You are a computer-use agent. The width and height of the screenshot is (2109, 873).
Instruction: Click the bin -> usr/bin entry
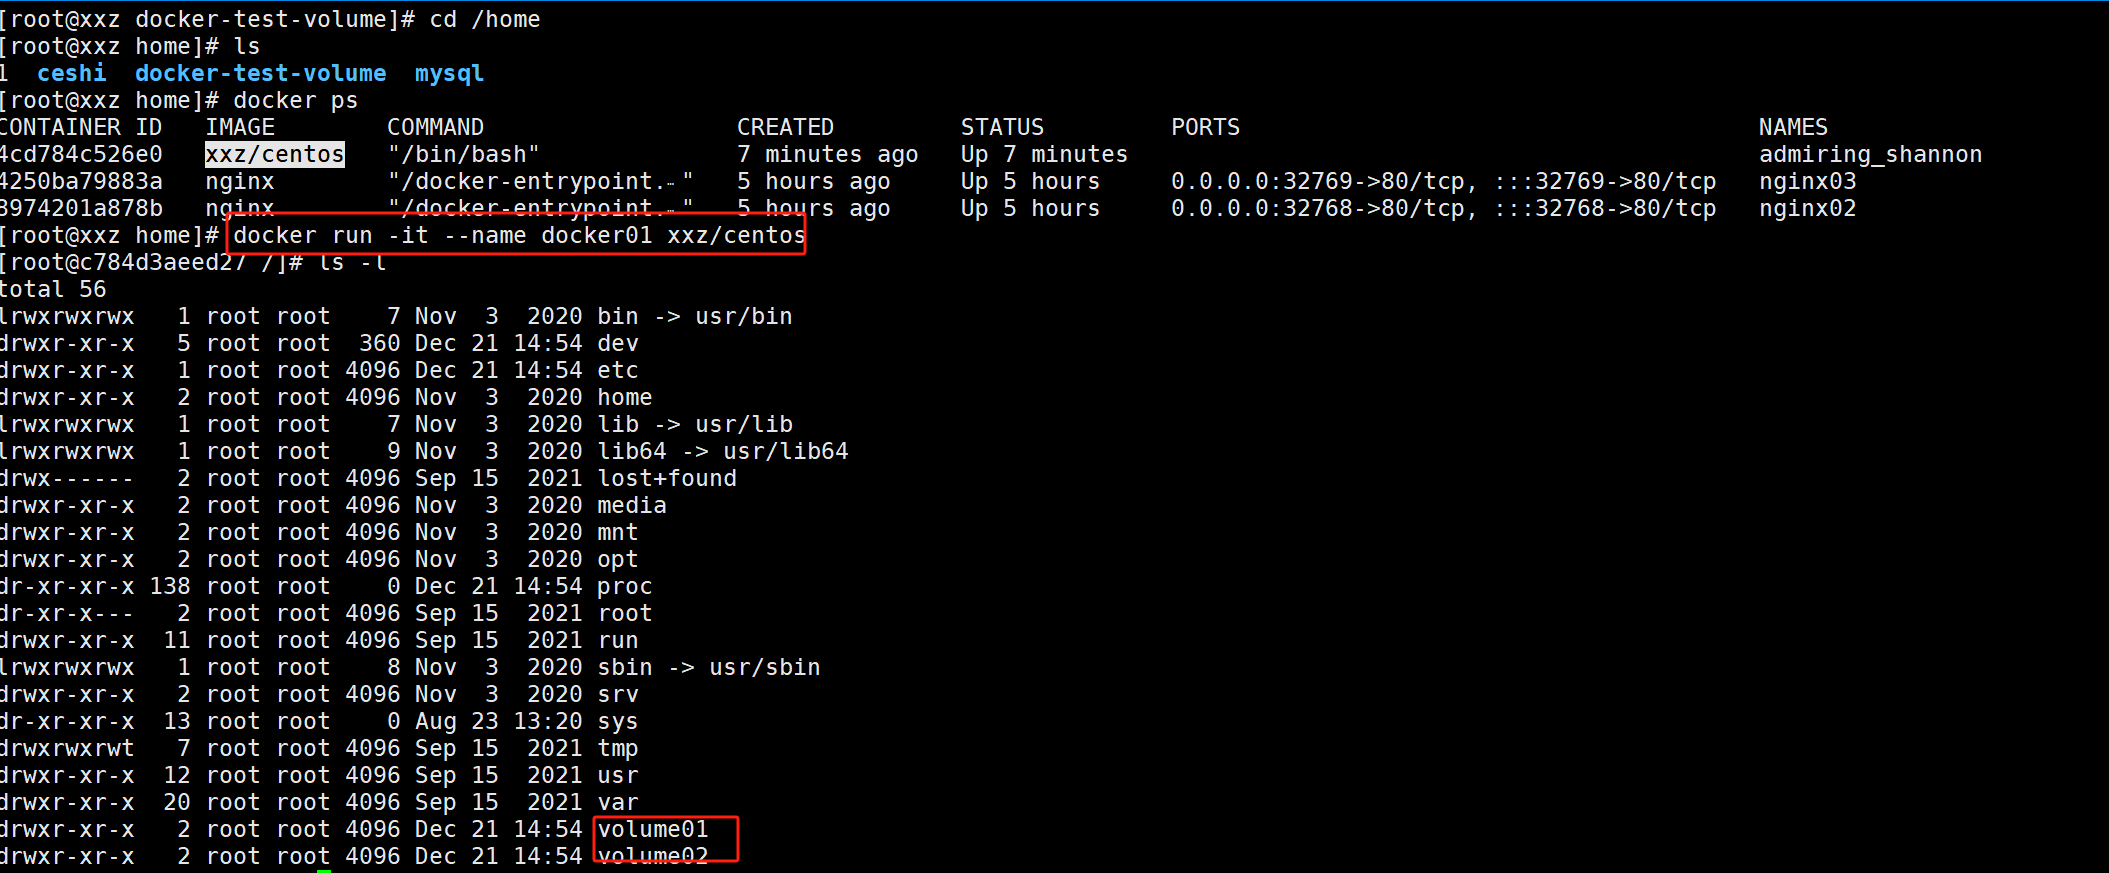click(x=694, y=316)
